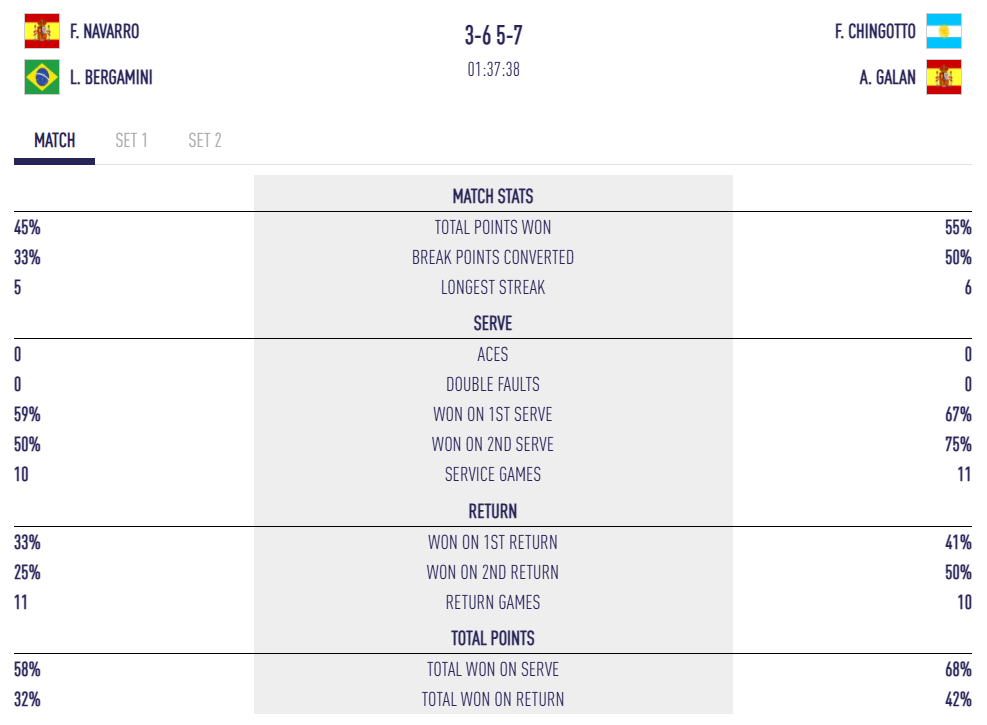Click the LONGEST STREAK row label
987x725 pixels.
(493, 287)
